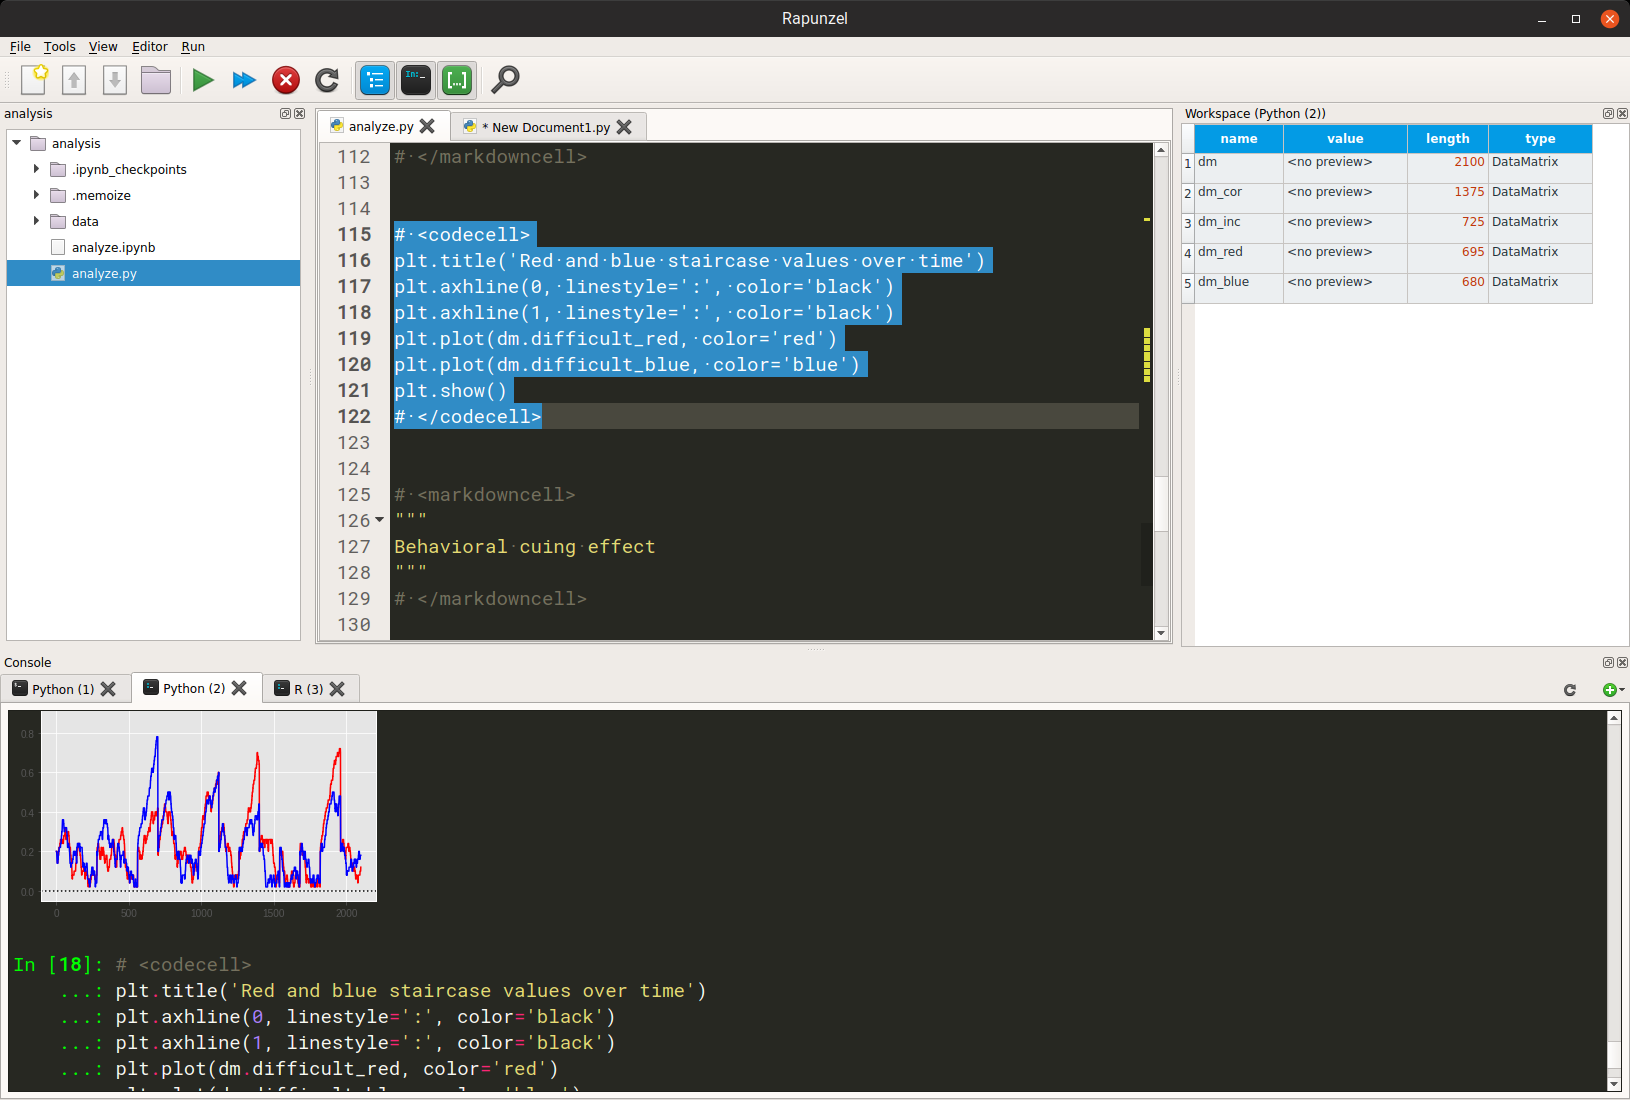
Task: Switch to the R (3) console tab
Action: (x=309, y=689)
